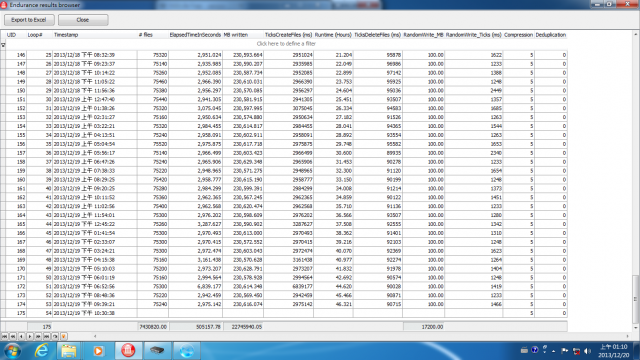640x360 pixels.
Task: Click the refresh navigator icon
Action: pos(55,336)
